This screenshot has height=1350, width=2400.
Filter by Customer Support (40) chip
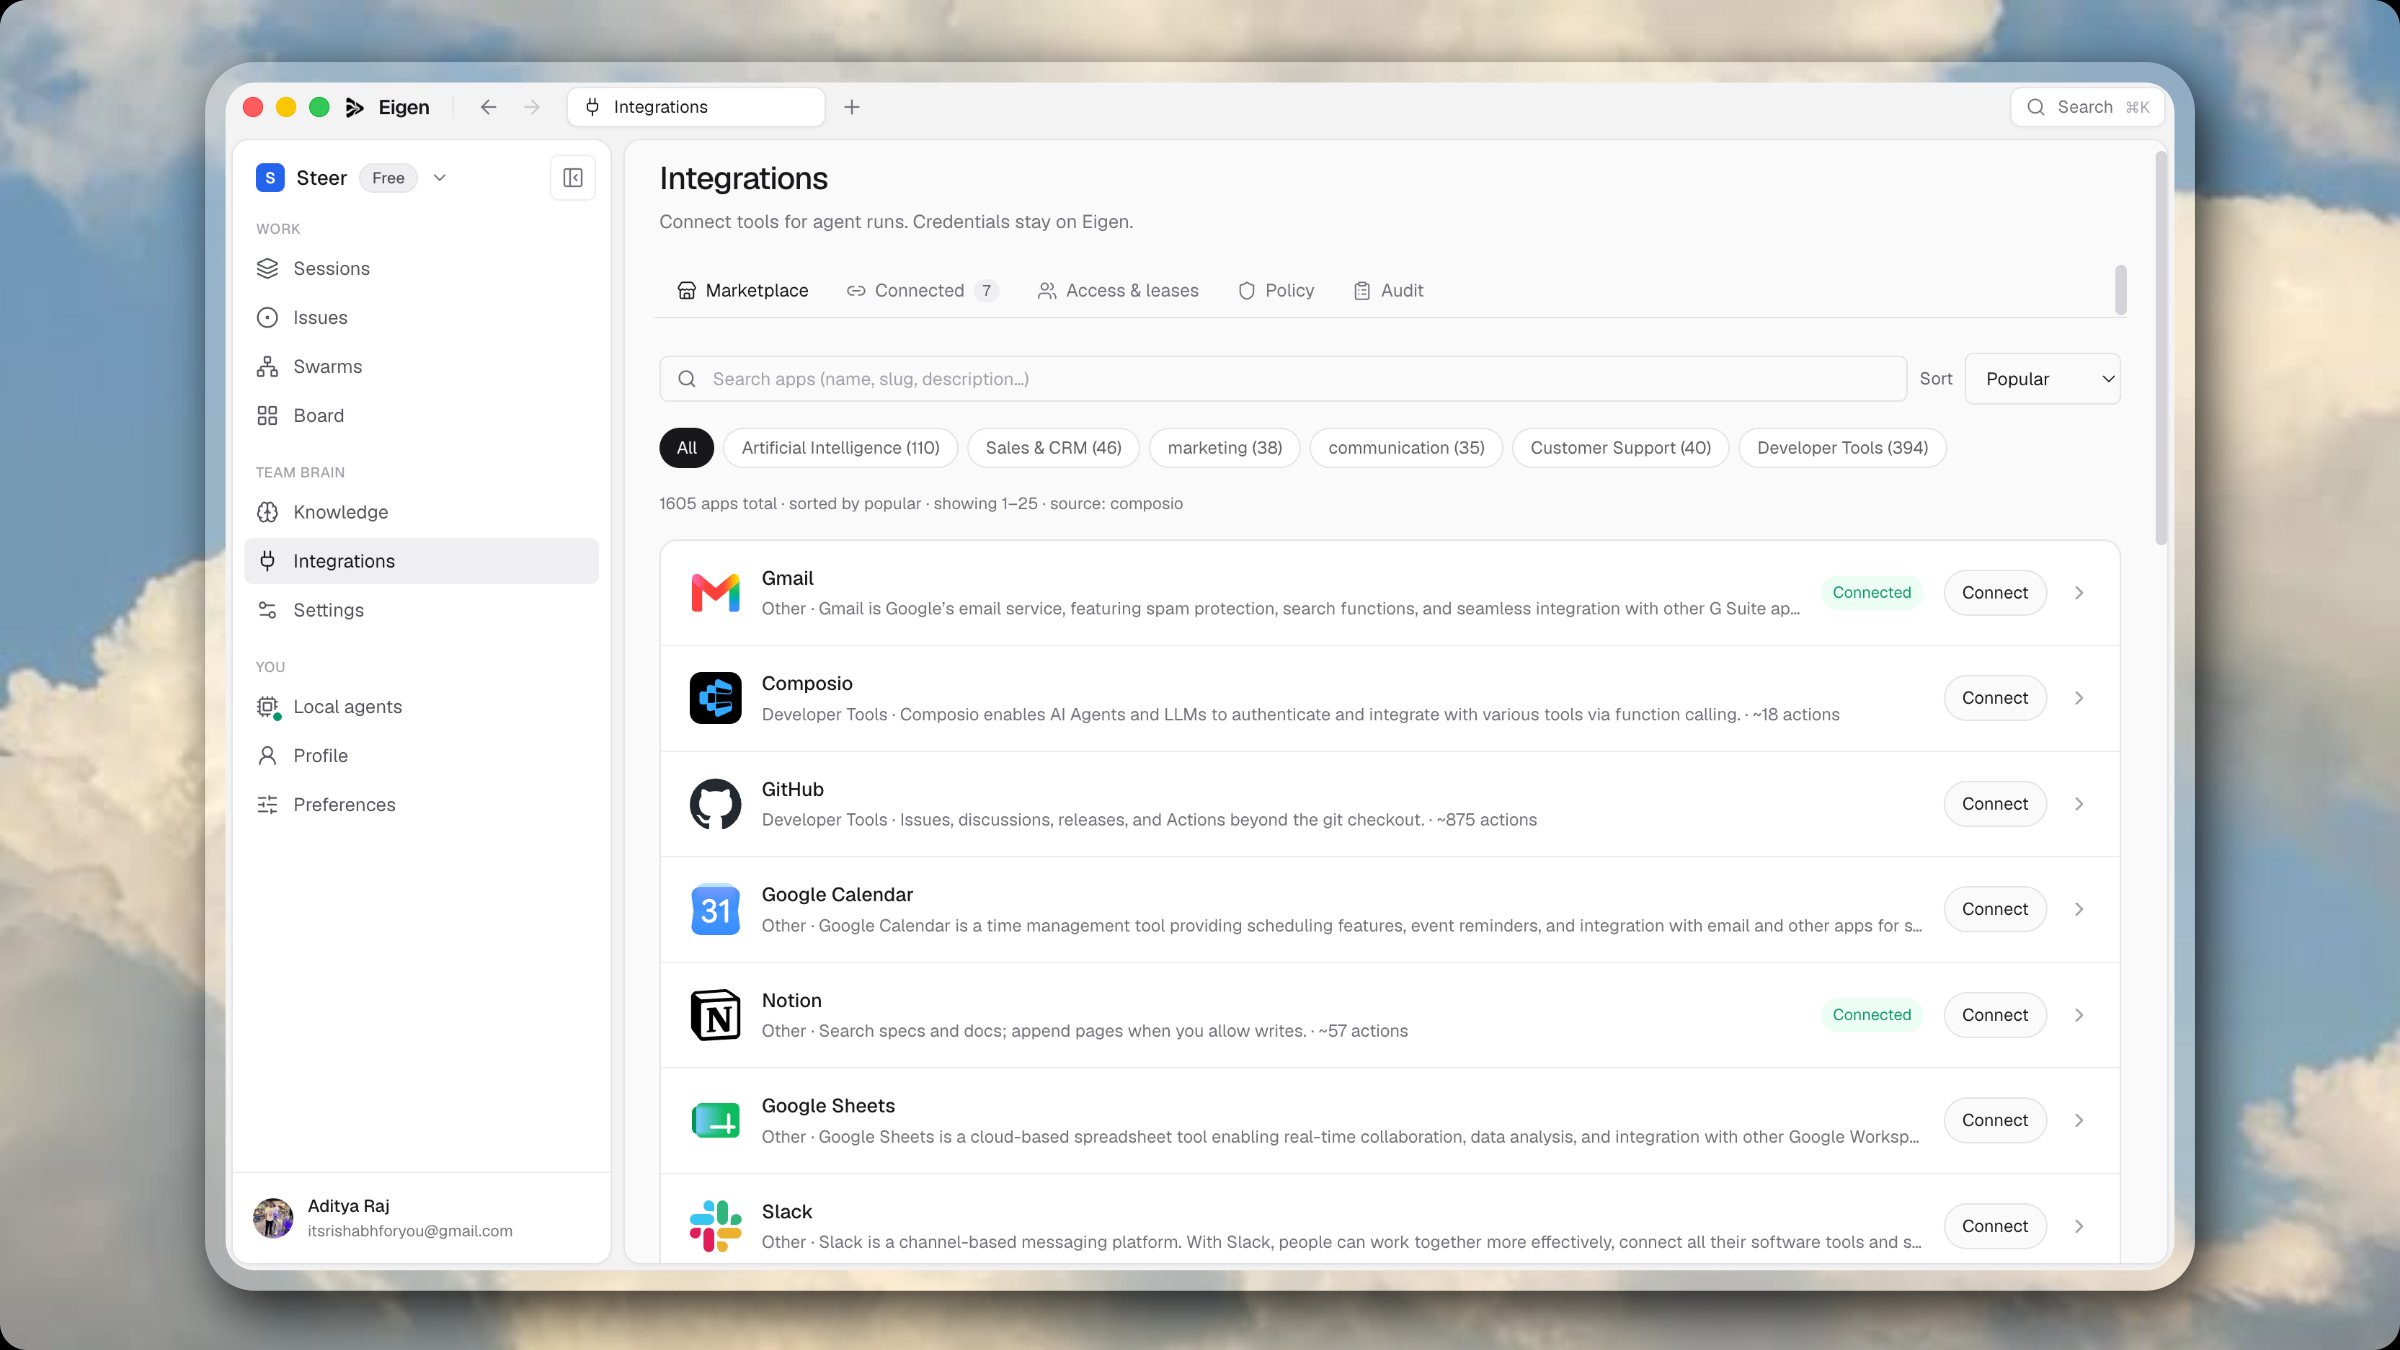[x=1620, y=448]
